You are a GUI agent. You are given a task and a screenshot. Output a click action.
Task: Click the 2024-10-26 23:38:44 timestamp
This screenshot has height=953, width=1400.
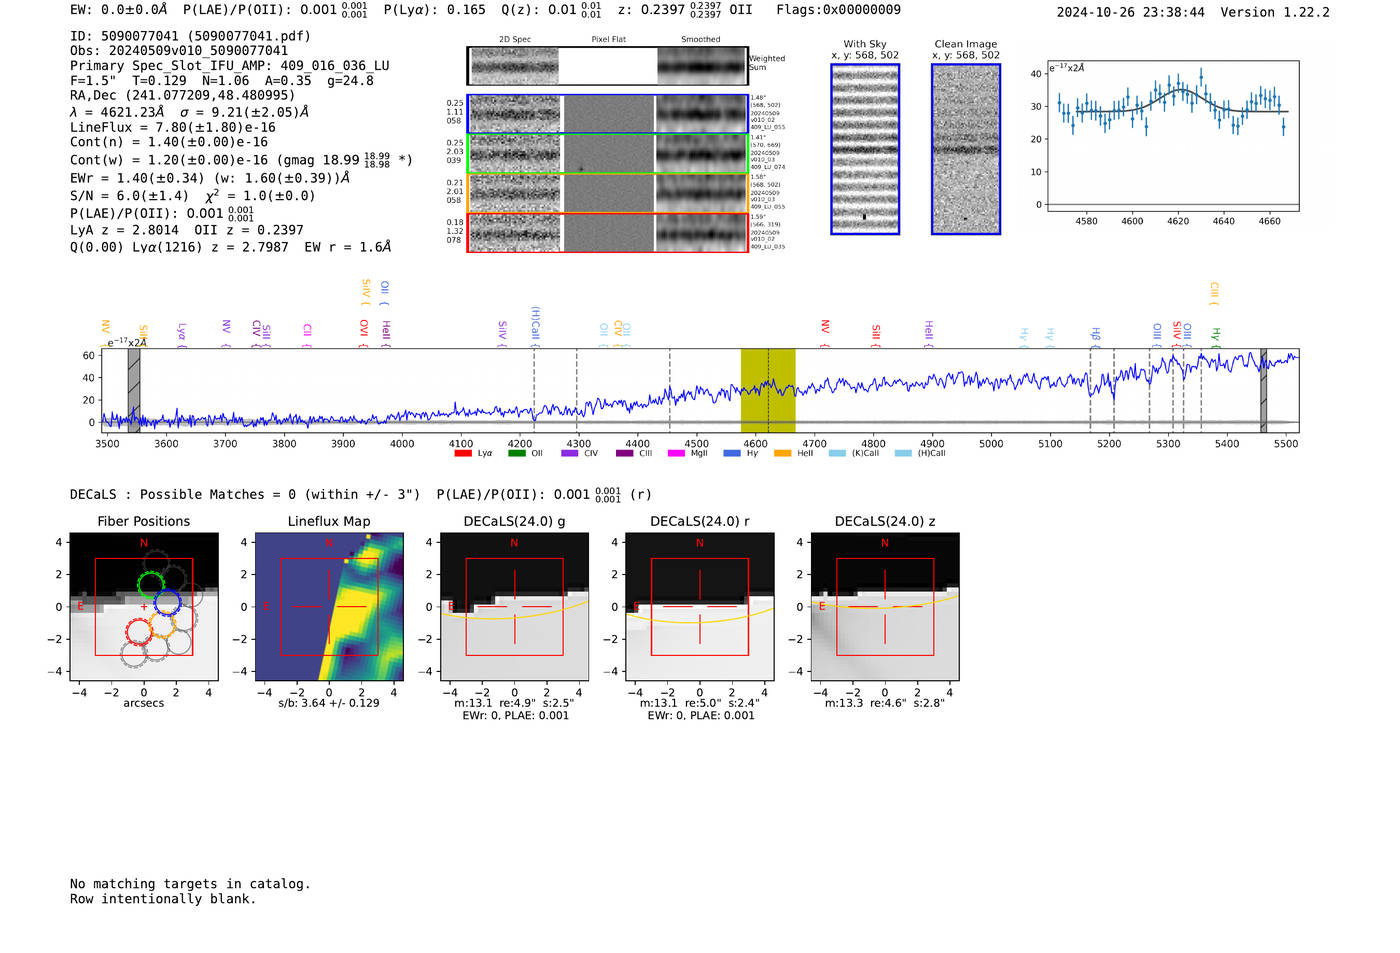pos(1130,12)
